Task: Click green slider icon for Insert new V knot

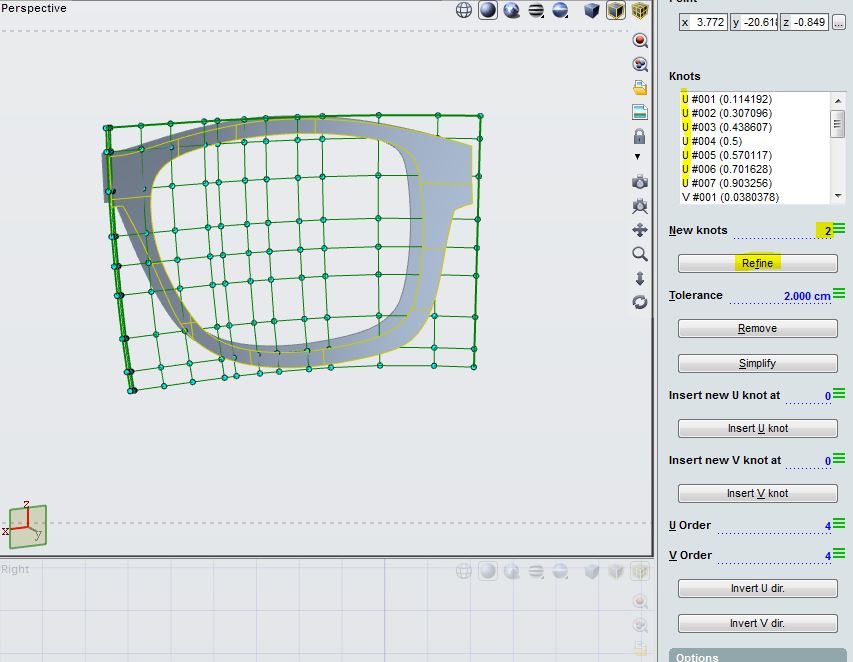Action: click(x=839, y=458)
